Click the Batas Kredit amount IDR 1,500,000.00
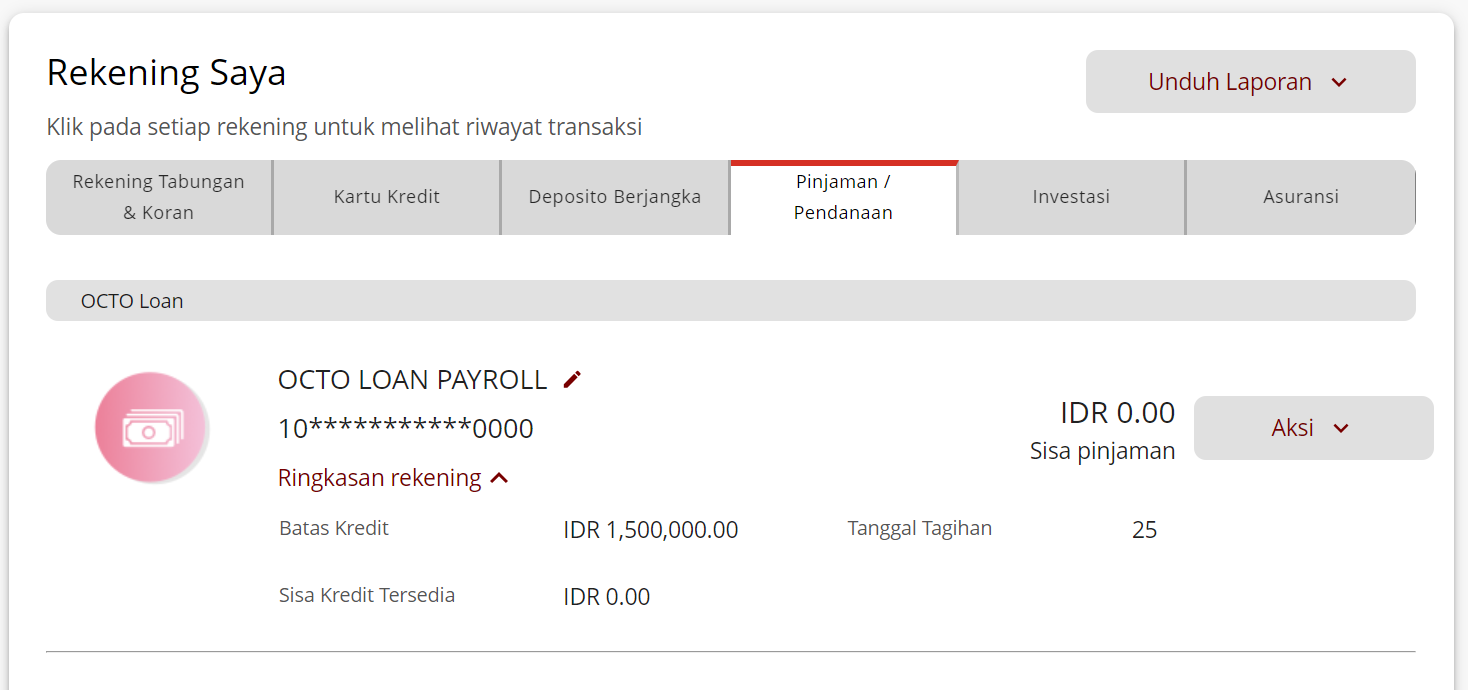Viewport: 1468px width, 690px height. click(x=650, y=529)
